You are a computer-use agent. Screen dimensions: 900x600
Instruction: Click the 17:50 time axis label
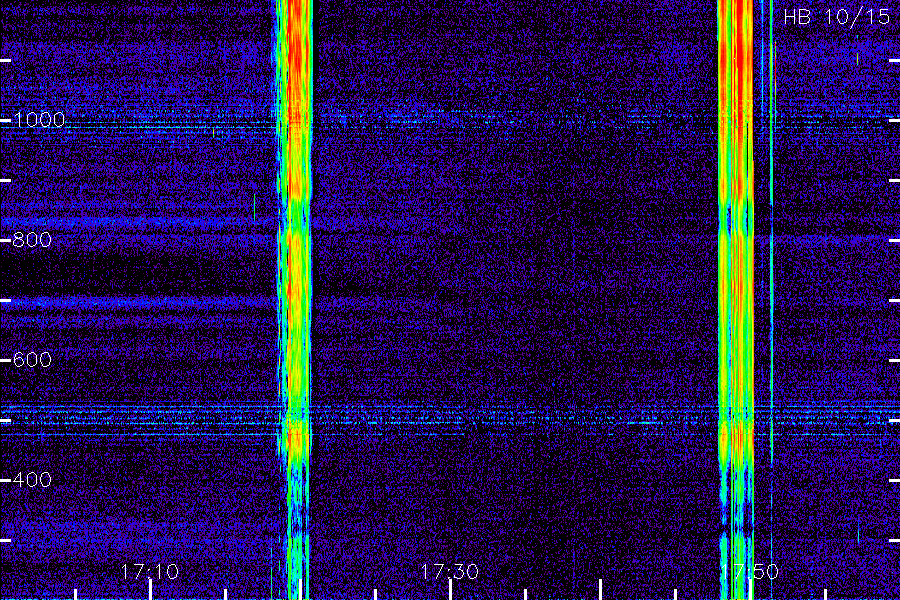[750, 571]
